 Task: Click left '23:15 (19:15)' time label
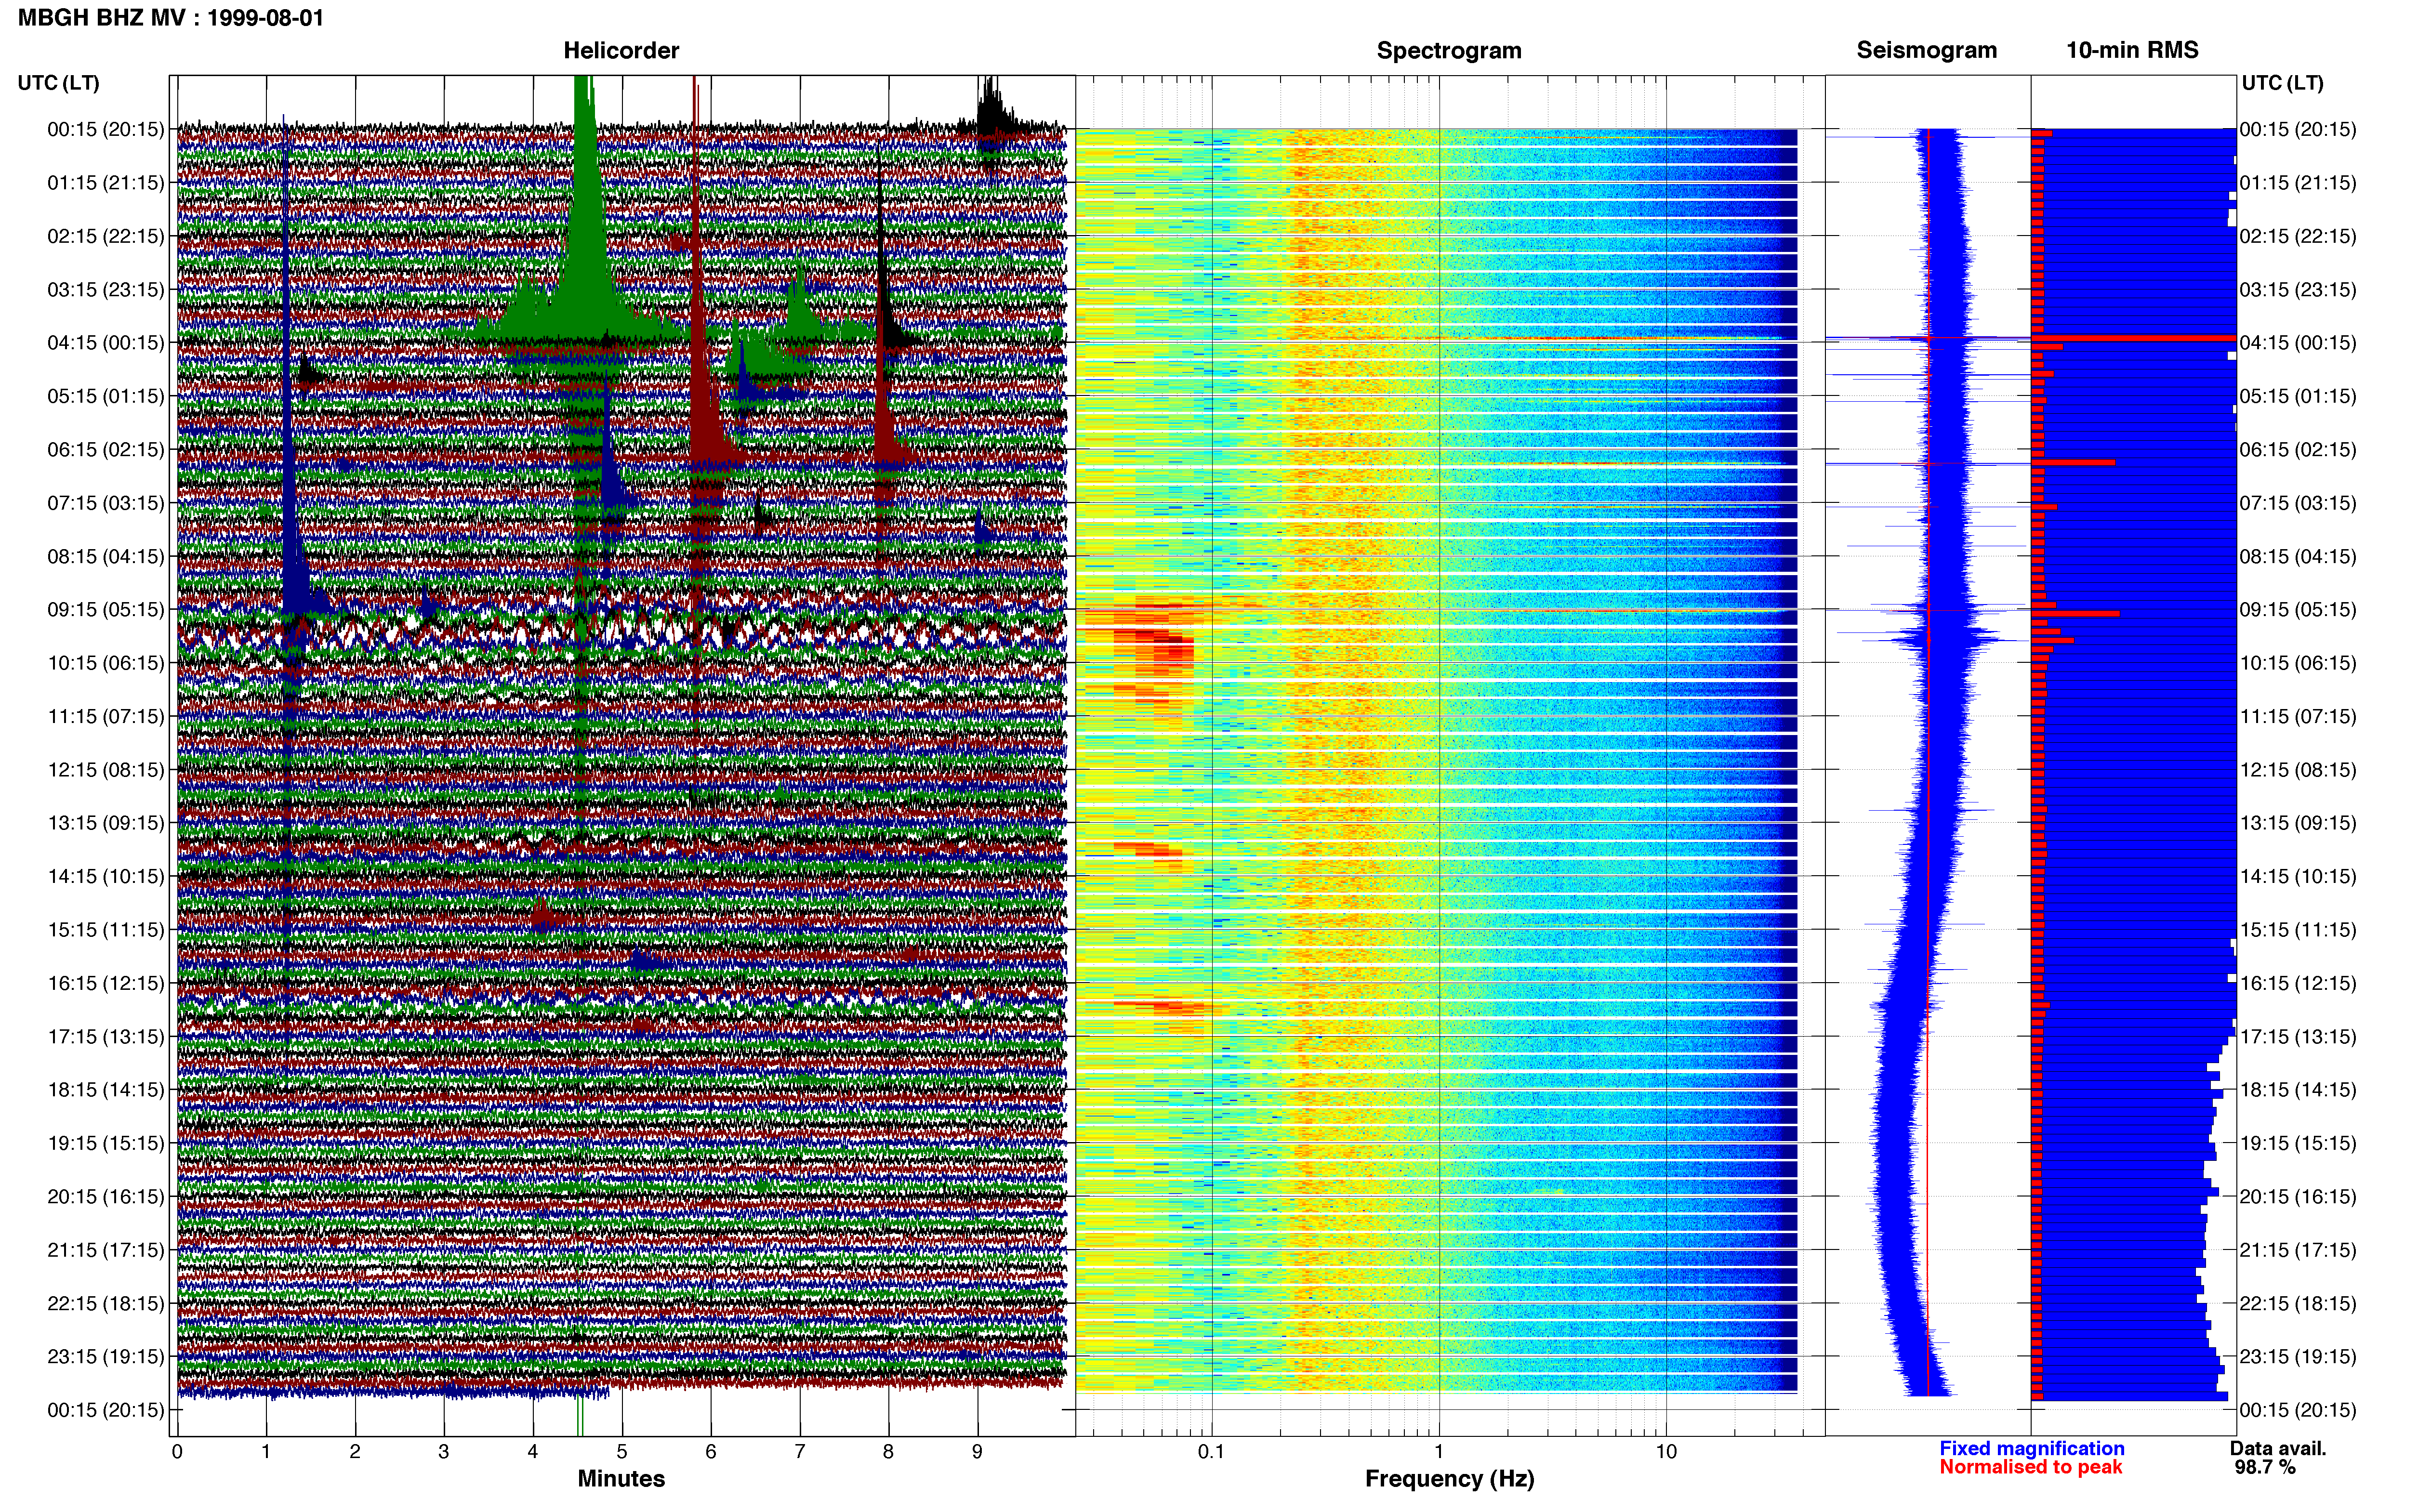(x=105, y=1357)
